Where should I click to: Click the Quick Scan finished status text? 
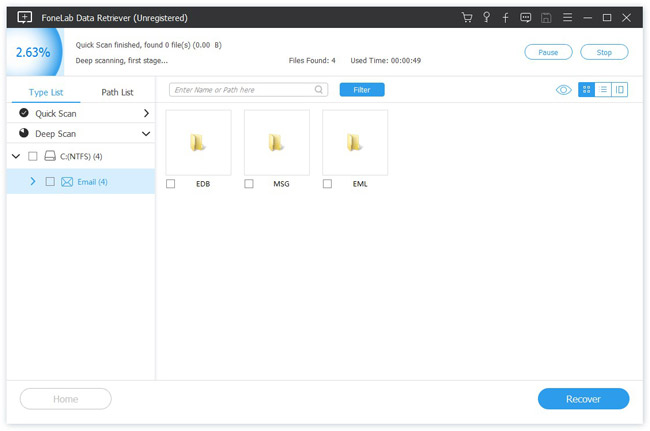(148, 45)
